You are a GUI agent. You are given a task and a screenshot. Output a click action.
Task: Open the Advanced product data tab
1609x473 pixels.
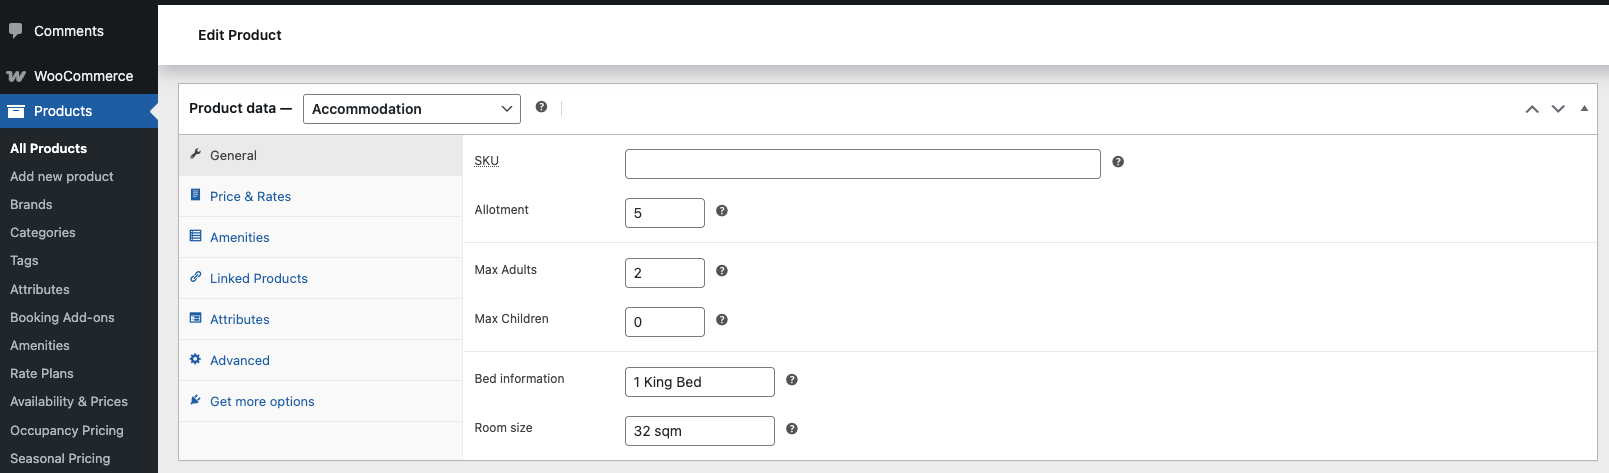tap(240, 361)
